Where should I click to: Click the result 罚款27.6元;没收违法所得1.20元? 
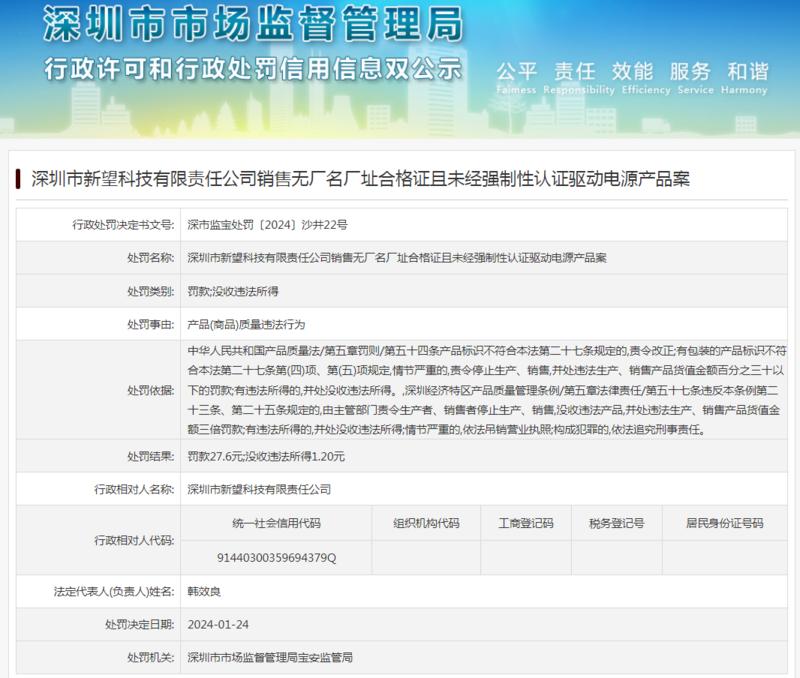point(266,456)
